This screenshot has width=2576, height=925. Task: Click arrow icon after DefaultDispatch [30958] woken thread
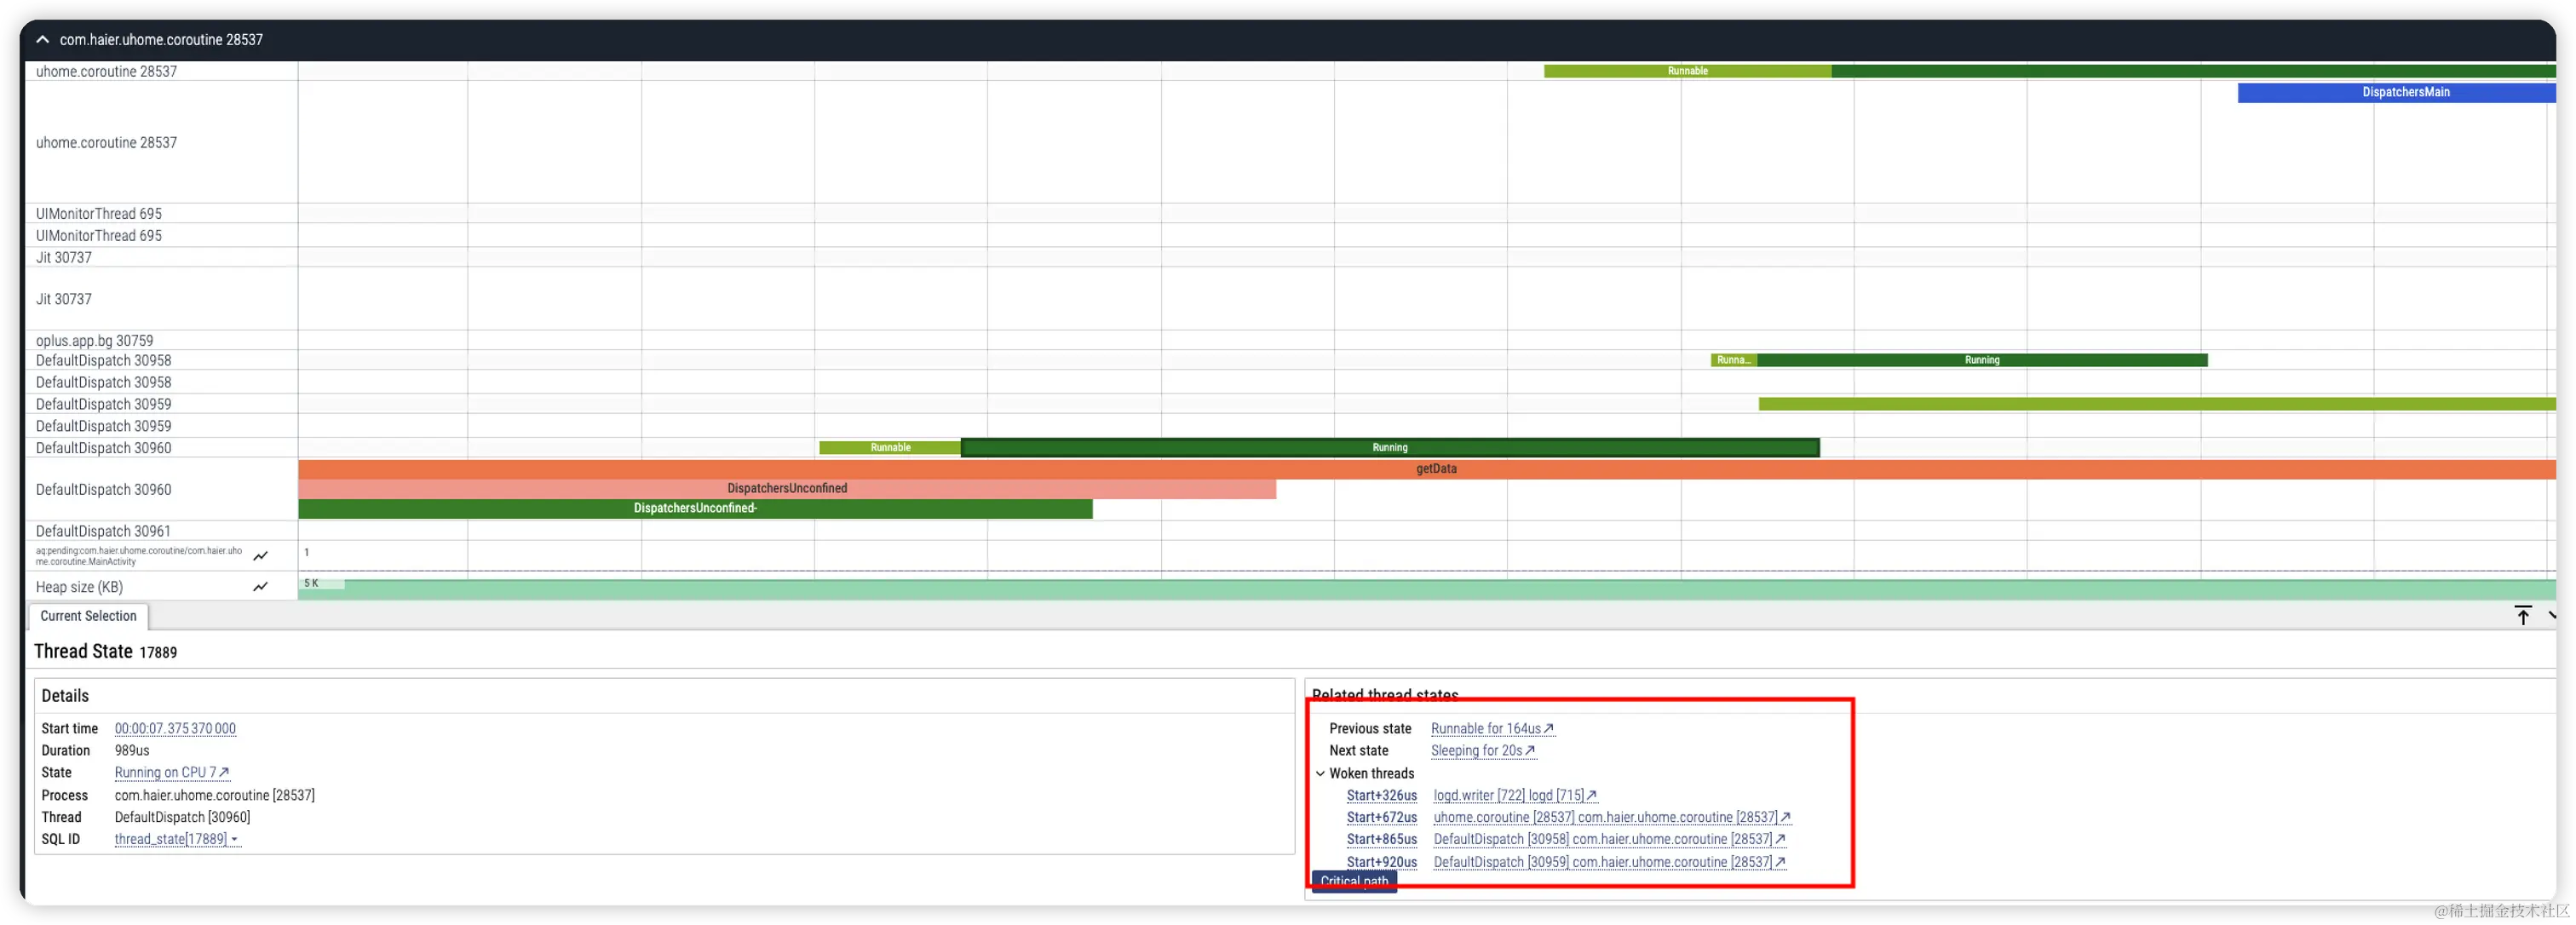click(1780, 840)
